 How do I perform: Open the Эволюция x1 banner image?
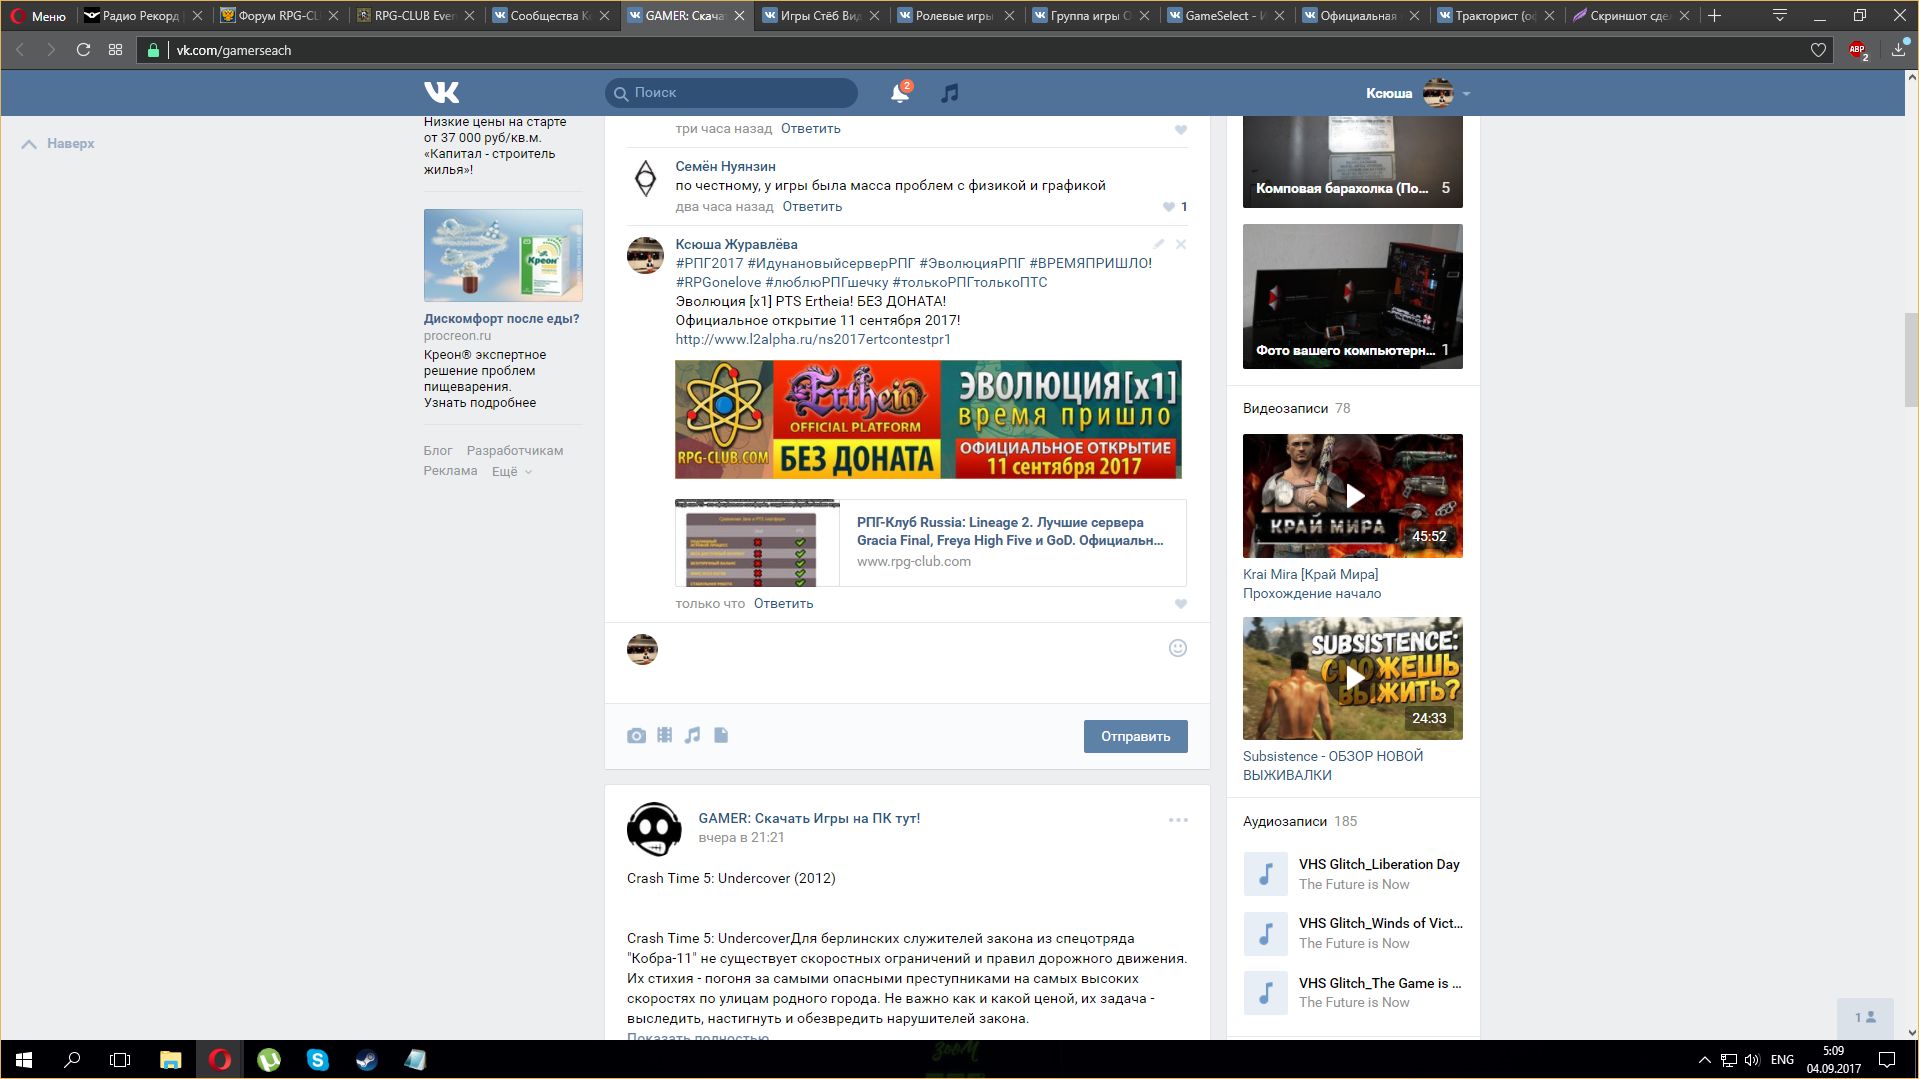tap(928, 420)
